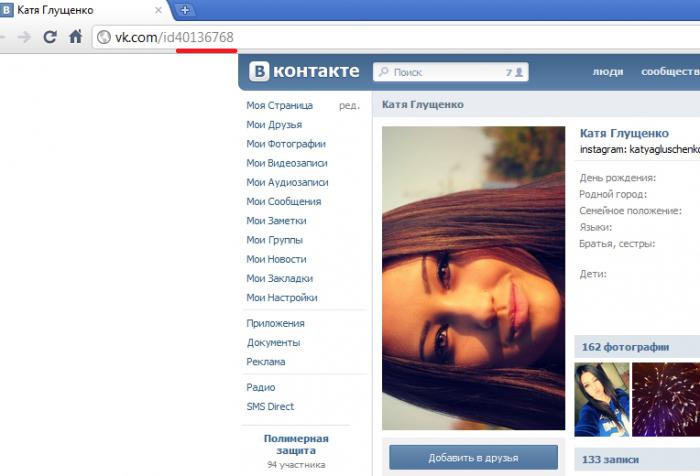Screen dimensions: 700x476
Task: Click the Катя Глущенко profile name heading
Action: (624, 133)
